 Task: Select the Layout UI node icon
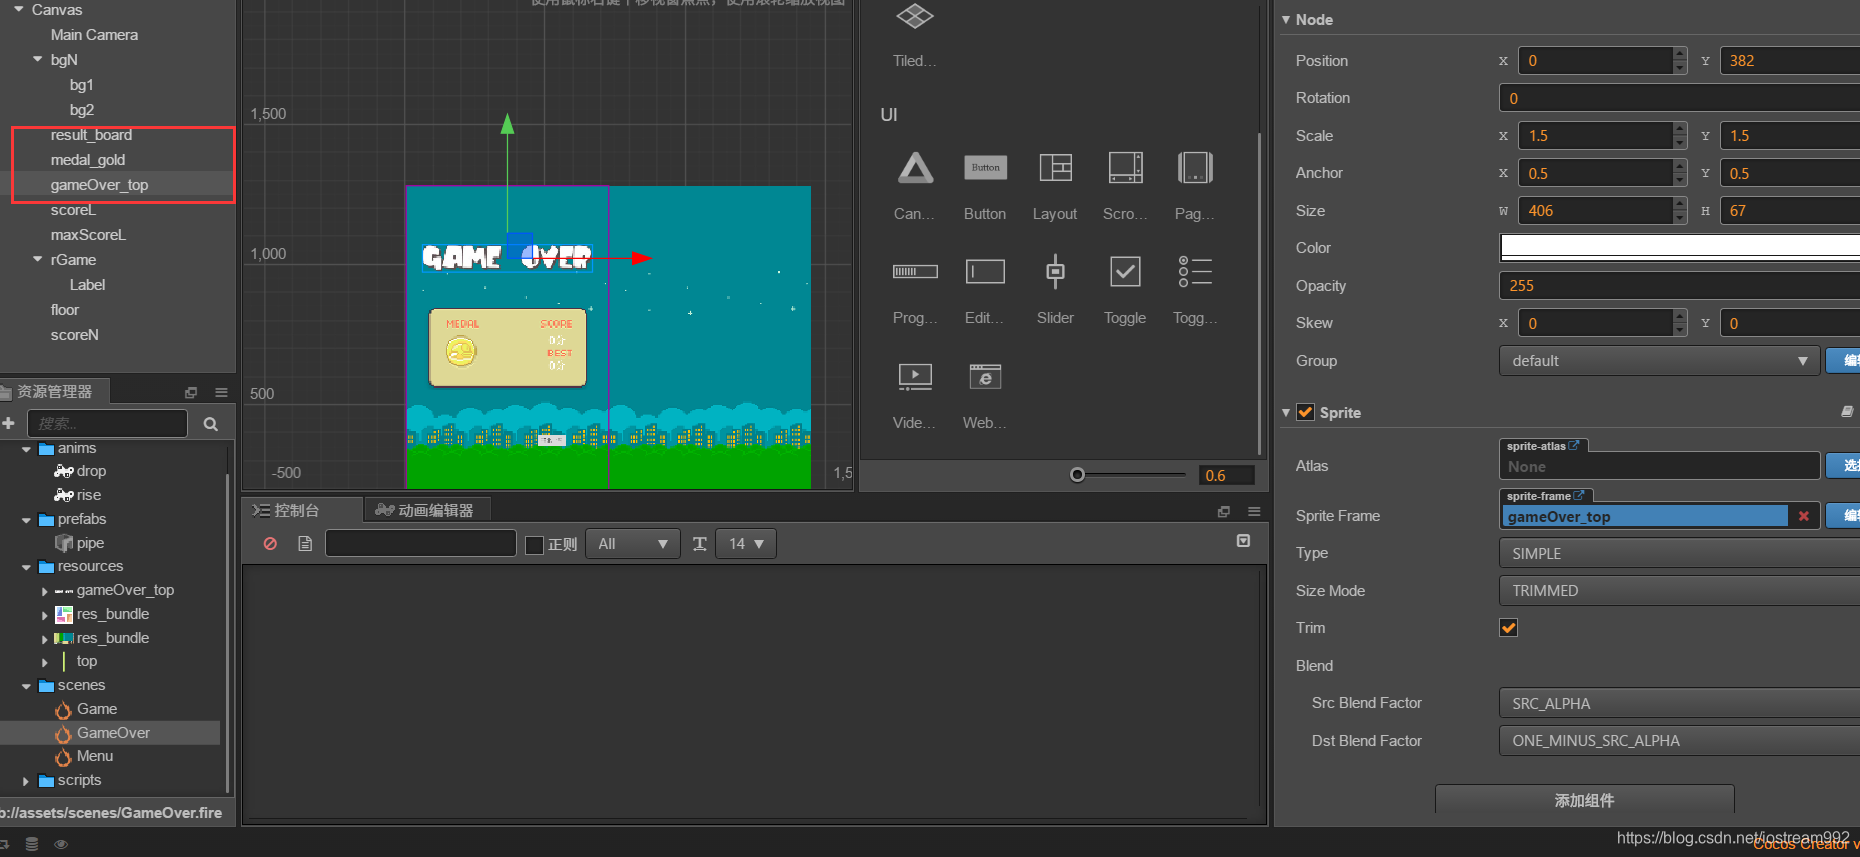(1055, 168)
